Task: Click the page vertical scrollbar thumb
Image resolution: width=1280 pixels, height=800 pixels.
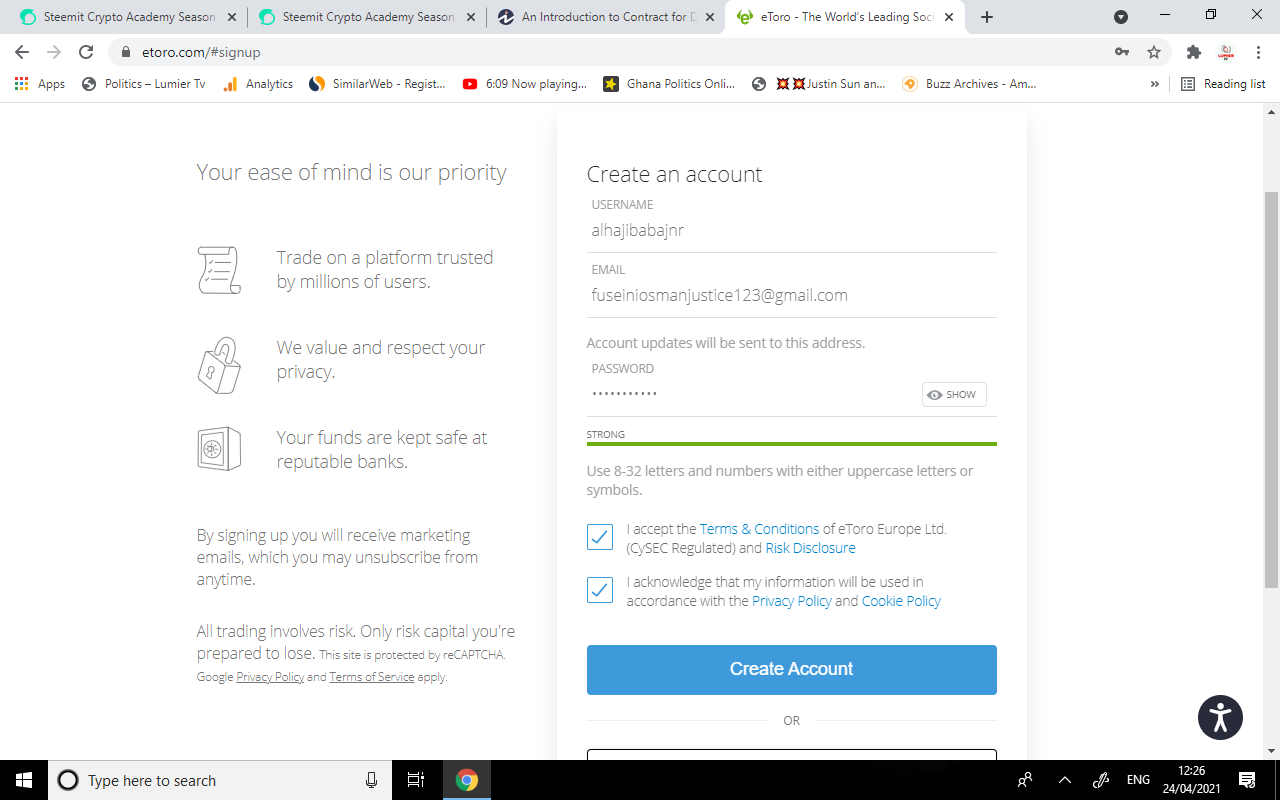Action: (1271, 388)
